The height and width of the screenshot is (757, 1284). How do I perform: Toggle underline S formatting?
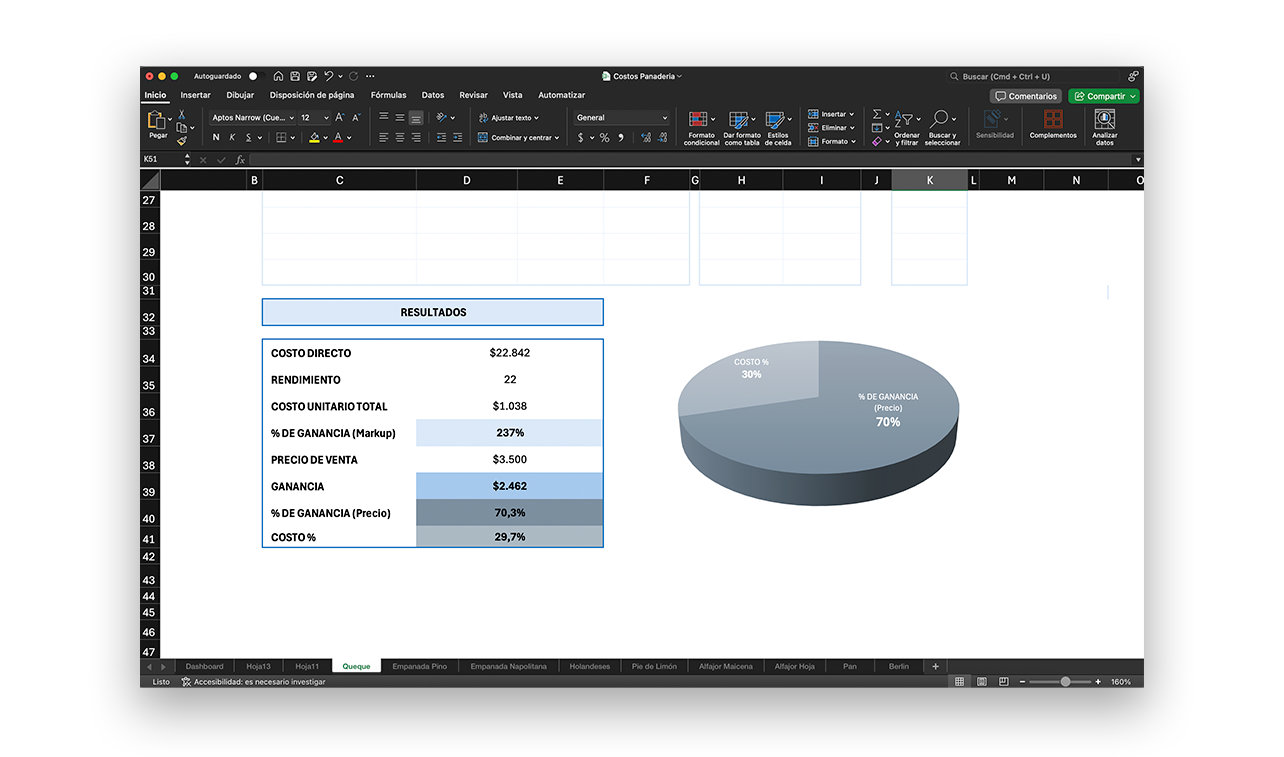click(x=248, y=137)
